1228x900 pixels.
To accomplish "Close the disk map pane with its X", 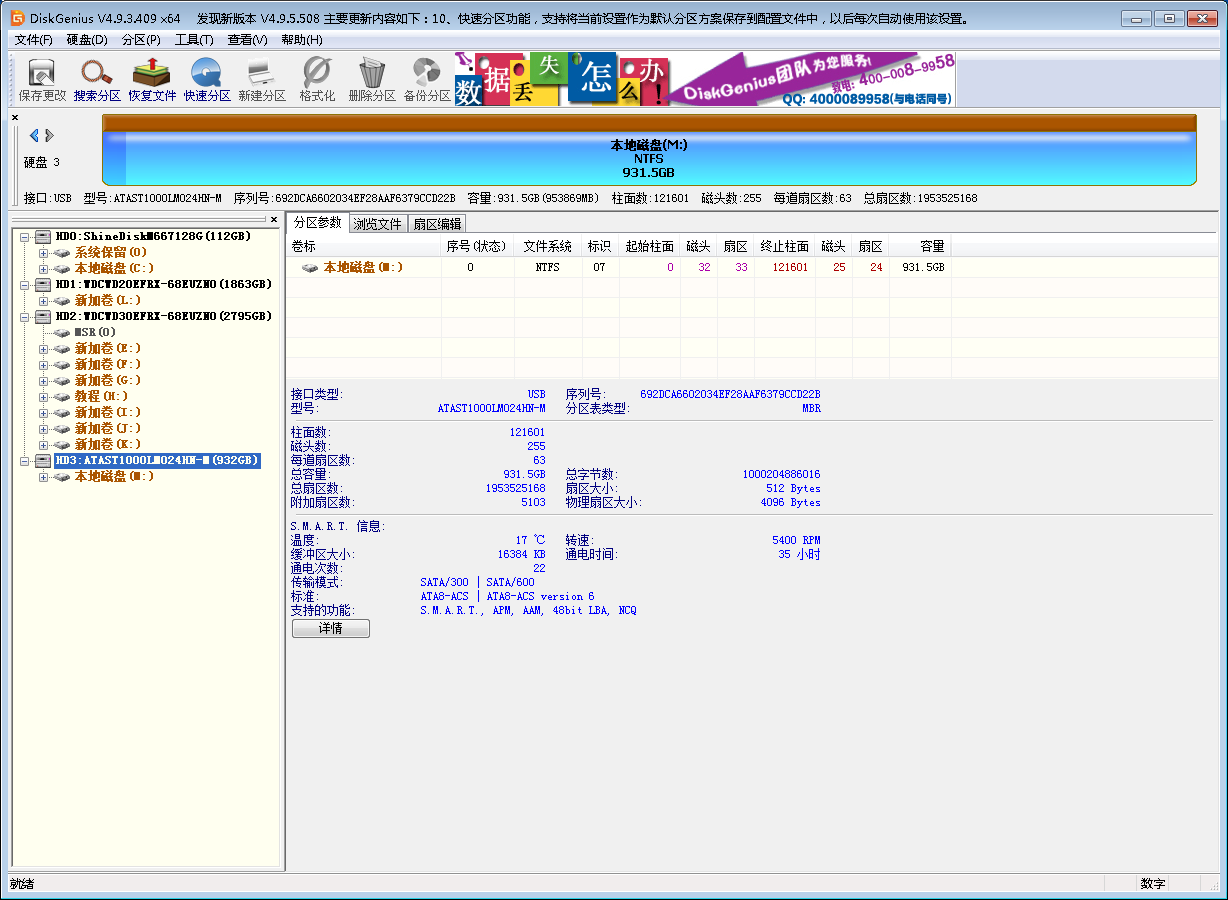I will [15, 118].
